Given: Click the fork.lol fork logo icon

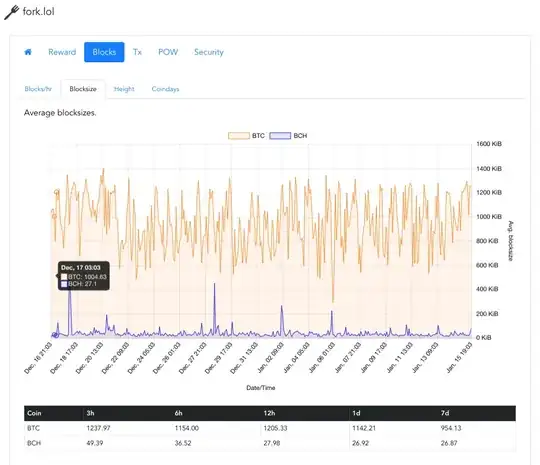Looking at the screenshot, I should [x=11, y=12].
